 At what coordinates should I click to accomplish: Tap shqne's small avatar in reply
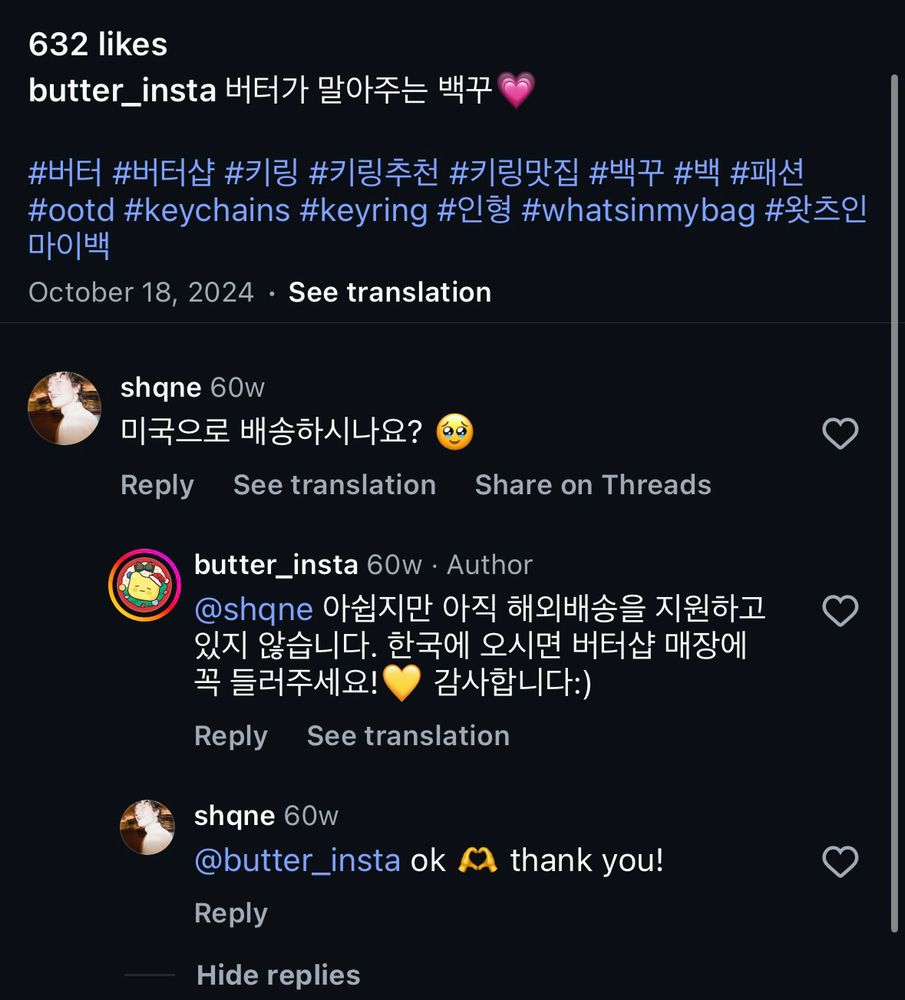click(147, 827)
